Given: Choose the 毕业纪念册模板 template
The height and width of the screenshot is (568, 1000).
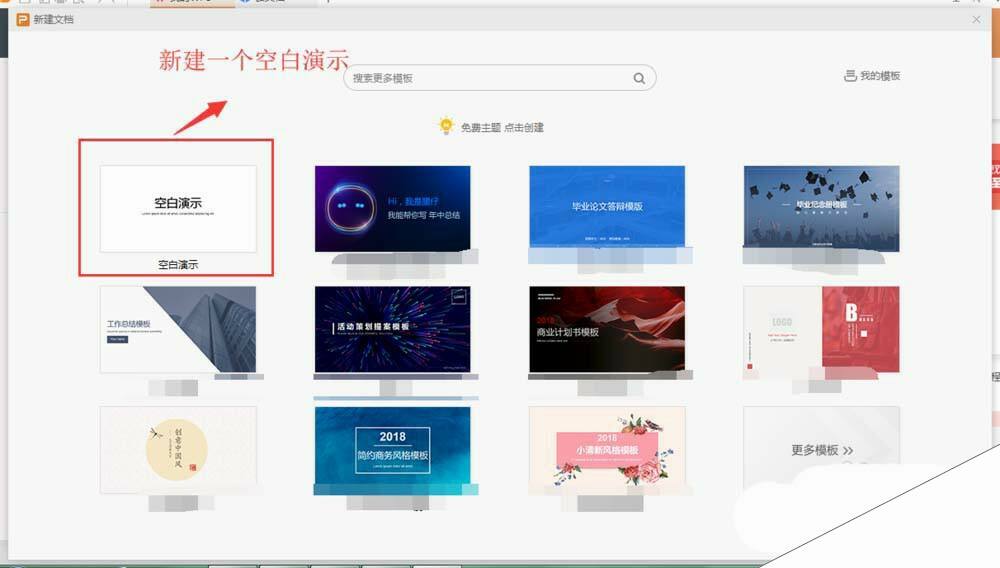Looking at the screenshot, I should [821, 208].
